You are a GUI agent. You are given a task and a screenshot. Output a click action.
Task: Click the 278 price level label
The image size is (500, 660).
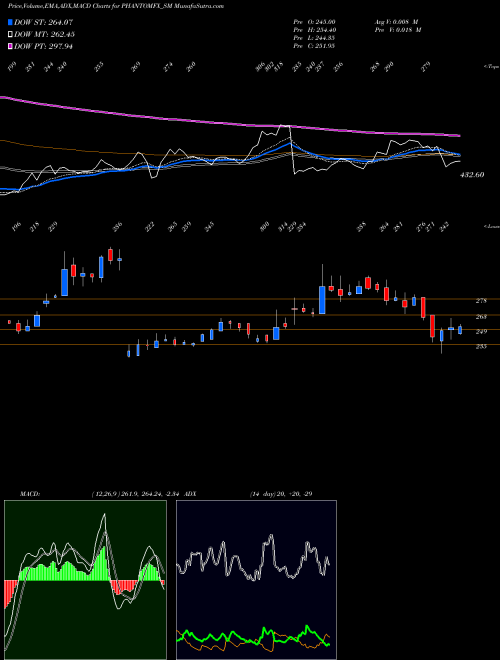(481, 301)
